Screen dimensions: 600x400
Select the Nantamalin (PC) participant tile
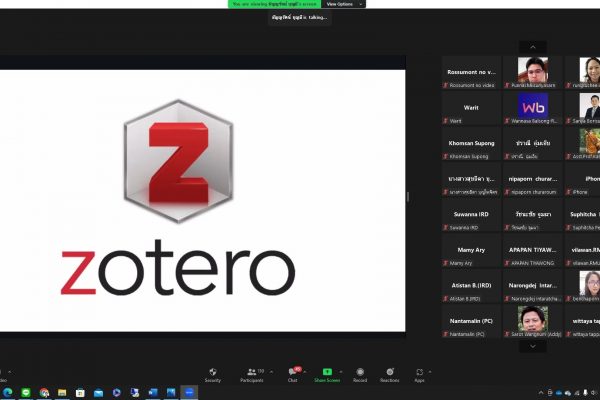(x=471, y=322)
